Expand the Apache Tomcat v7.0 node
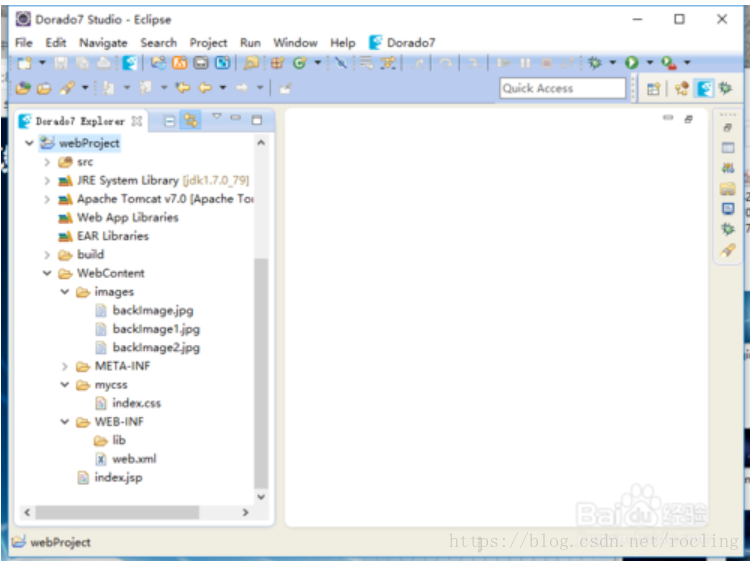The image size is (750, 561). click(47, 199)
